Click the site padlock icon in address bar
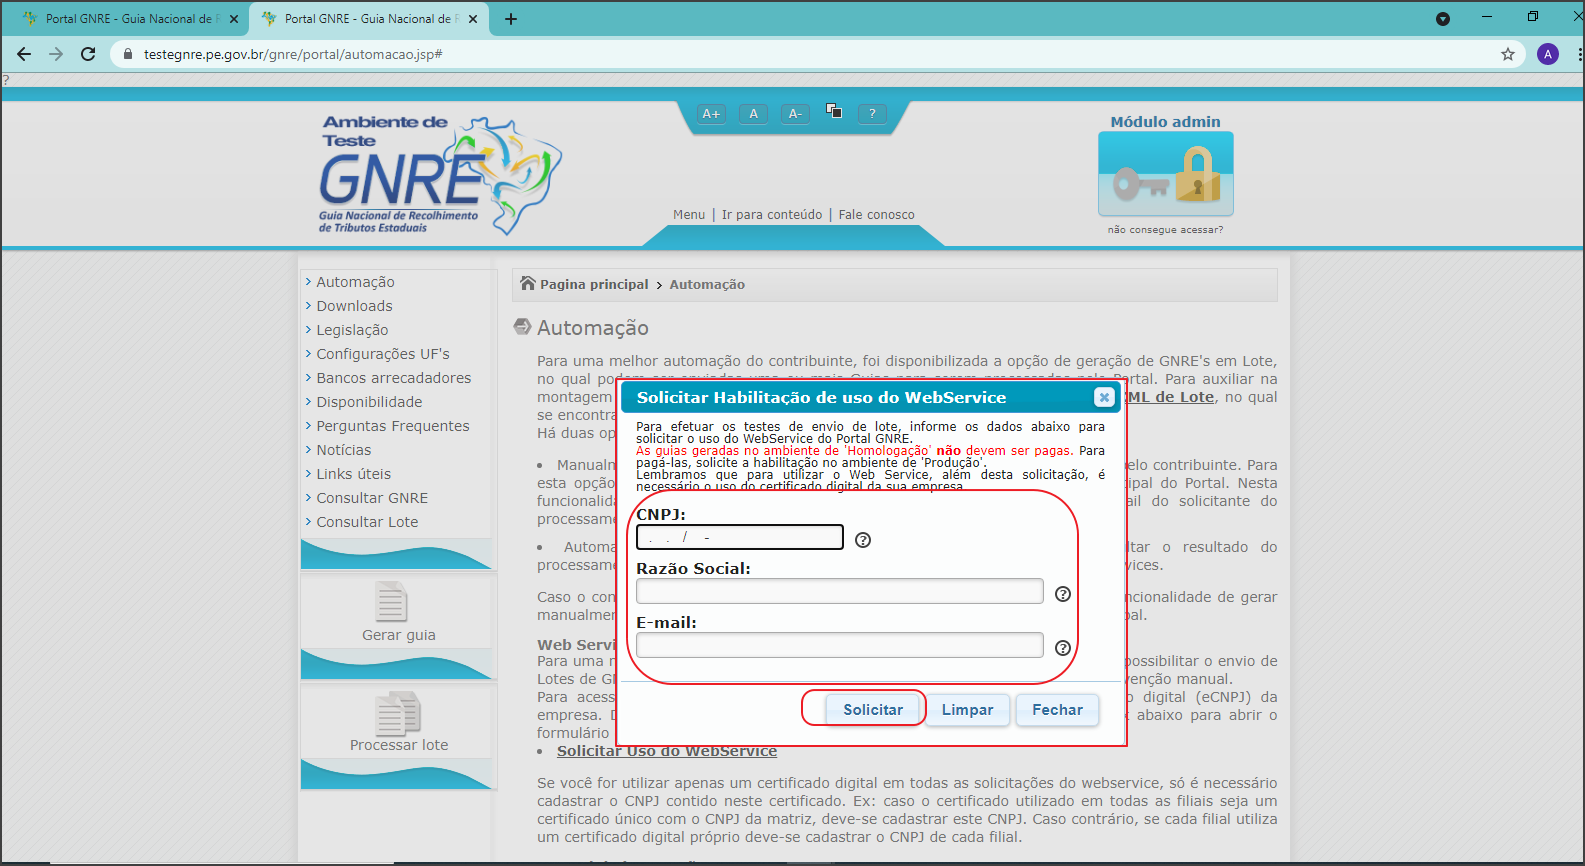Viewport: 1585px width, 866px height. [x=127, y=54]
